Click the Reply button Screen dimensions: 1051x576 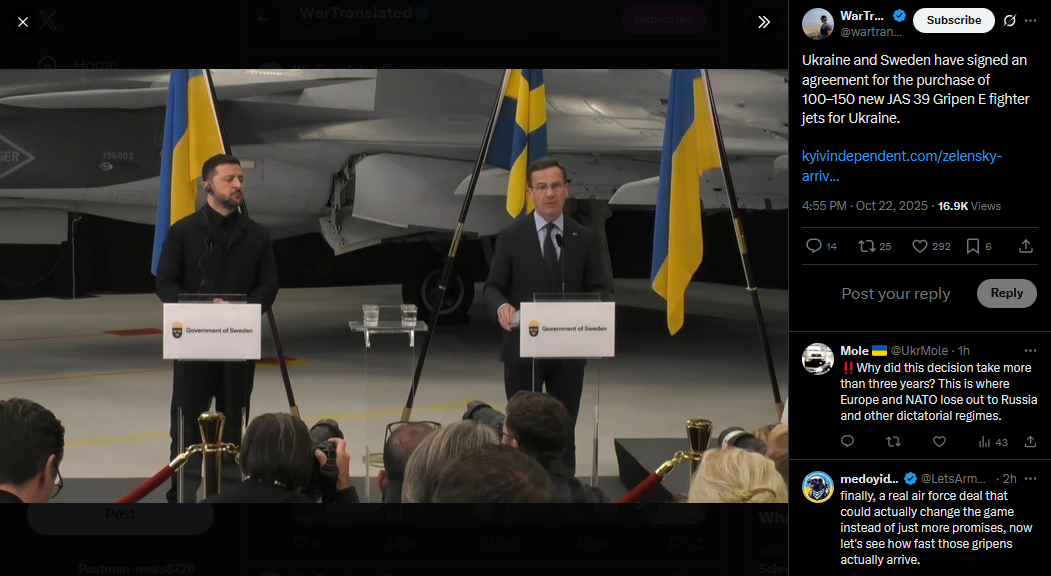1006,293
